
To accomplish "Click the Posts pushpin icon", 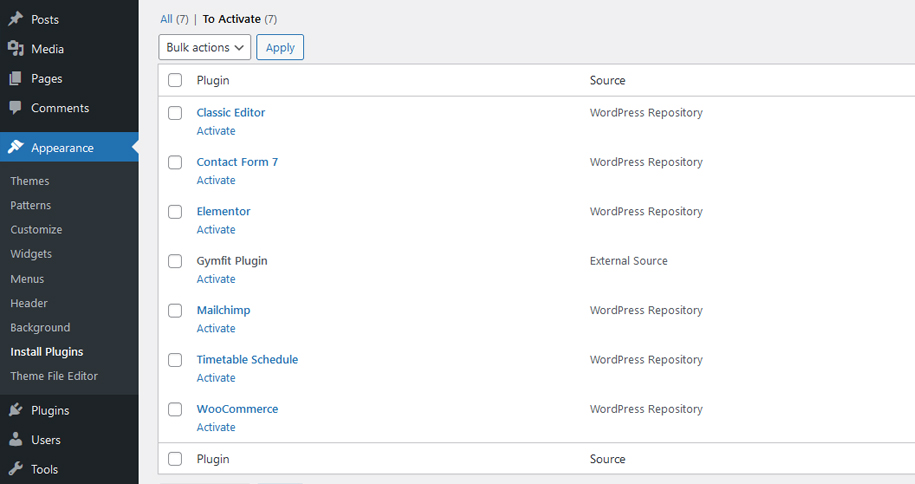I will point(16,19).
